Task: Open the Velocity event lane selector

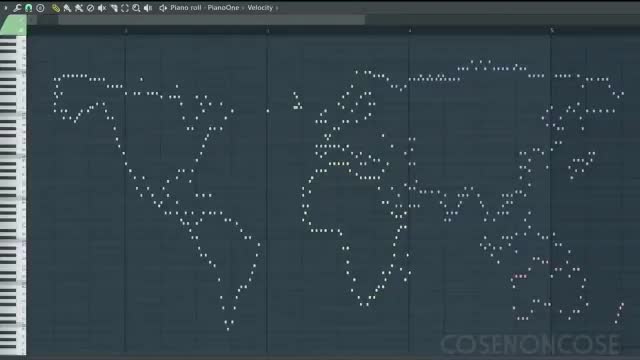Action: coord(260,8)
